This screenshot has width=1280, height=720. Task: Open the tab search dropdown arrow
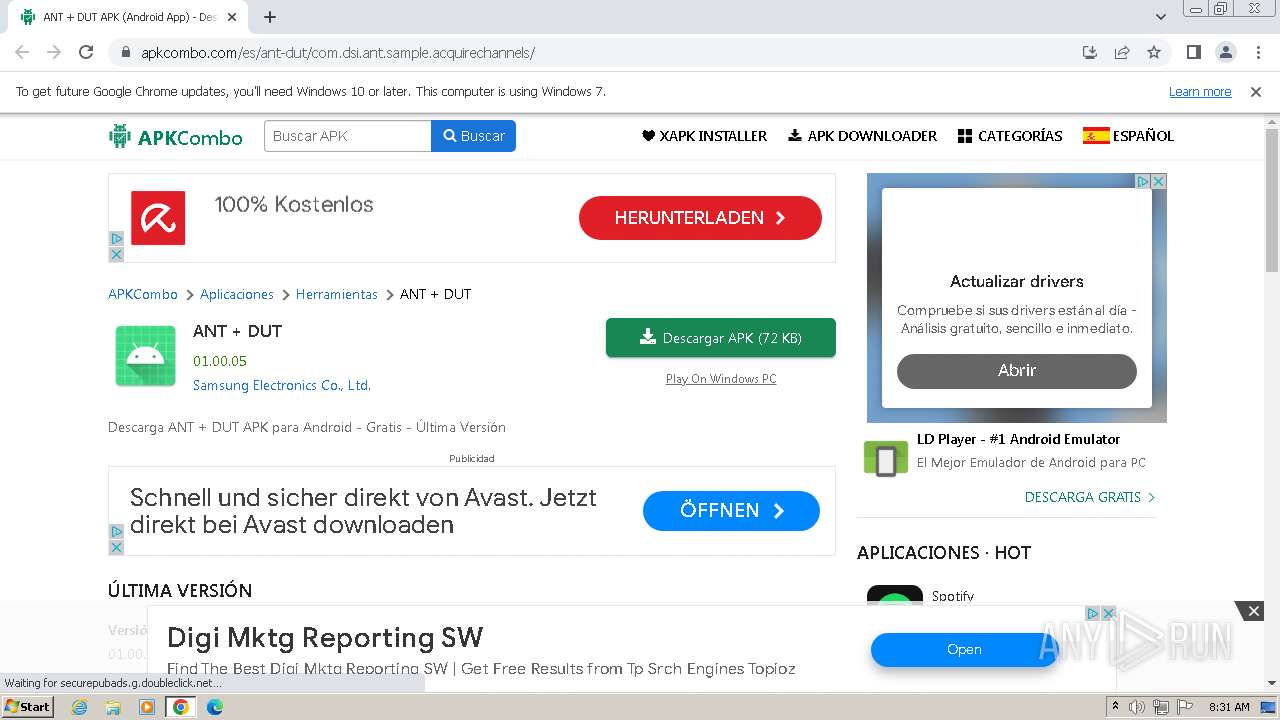pos(1160,17)
